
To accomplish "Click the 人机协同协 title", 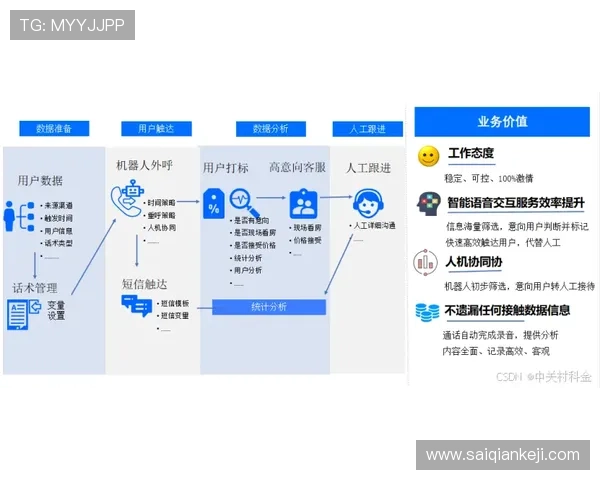I will 474,262.
